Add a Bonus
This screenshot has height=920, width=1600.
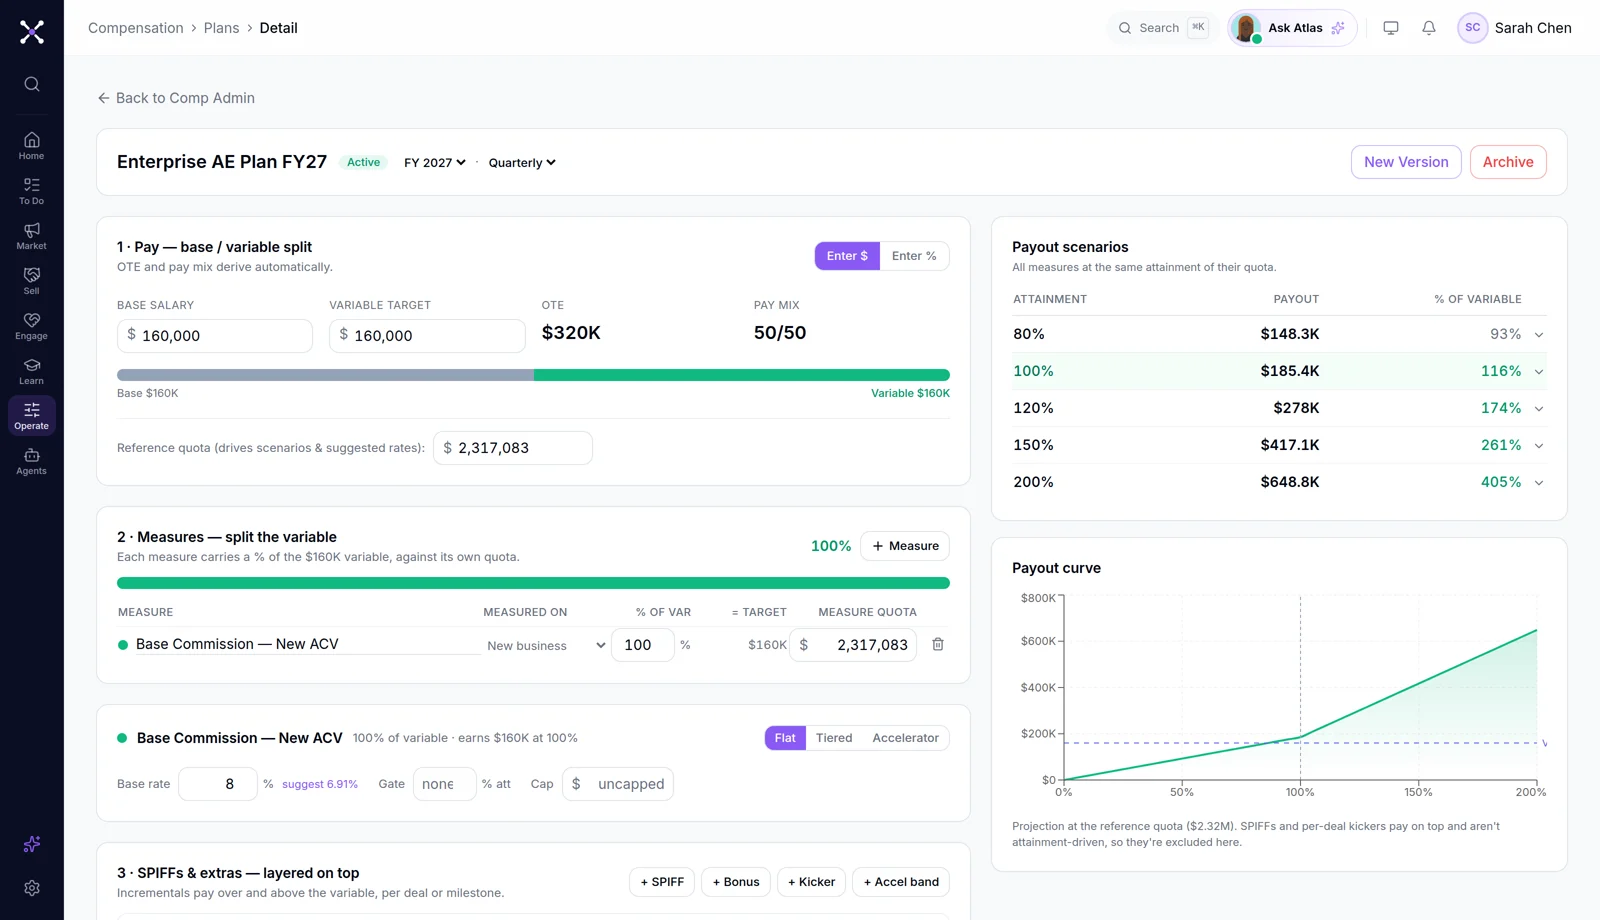pos(736,882)
